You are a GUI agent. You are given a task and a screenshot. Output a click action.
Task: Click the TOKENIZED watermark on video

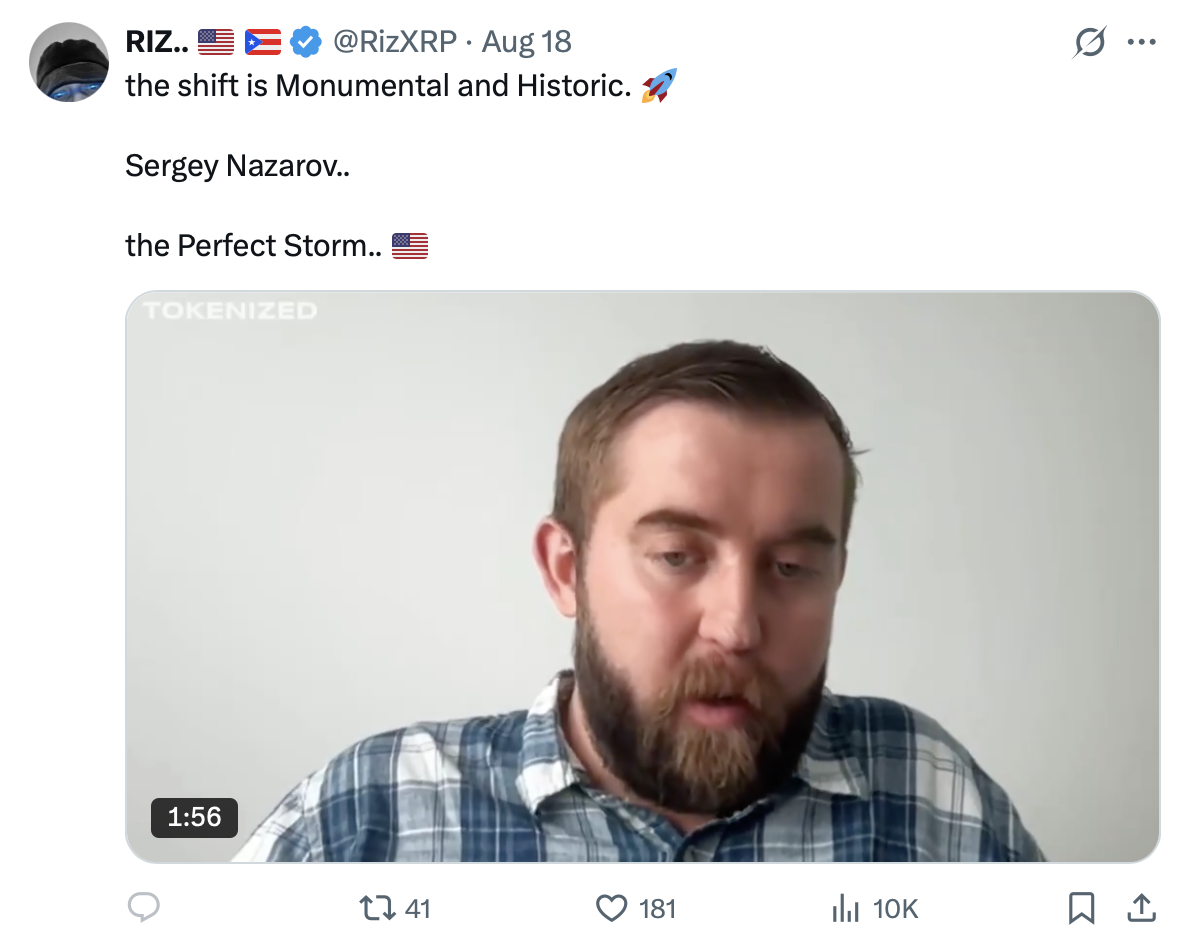(230, 311)
